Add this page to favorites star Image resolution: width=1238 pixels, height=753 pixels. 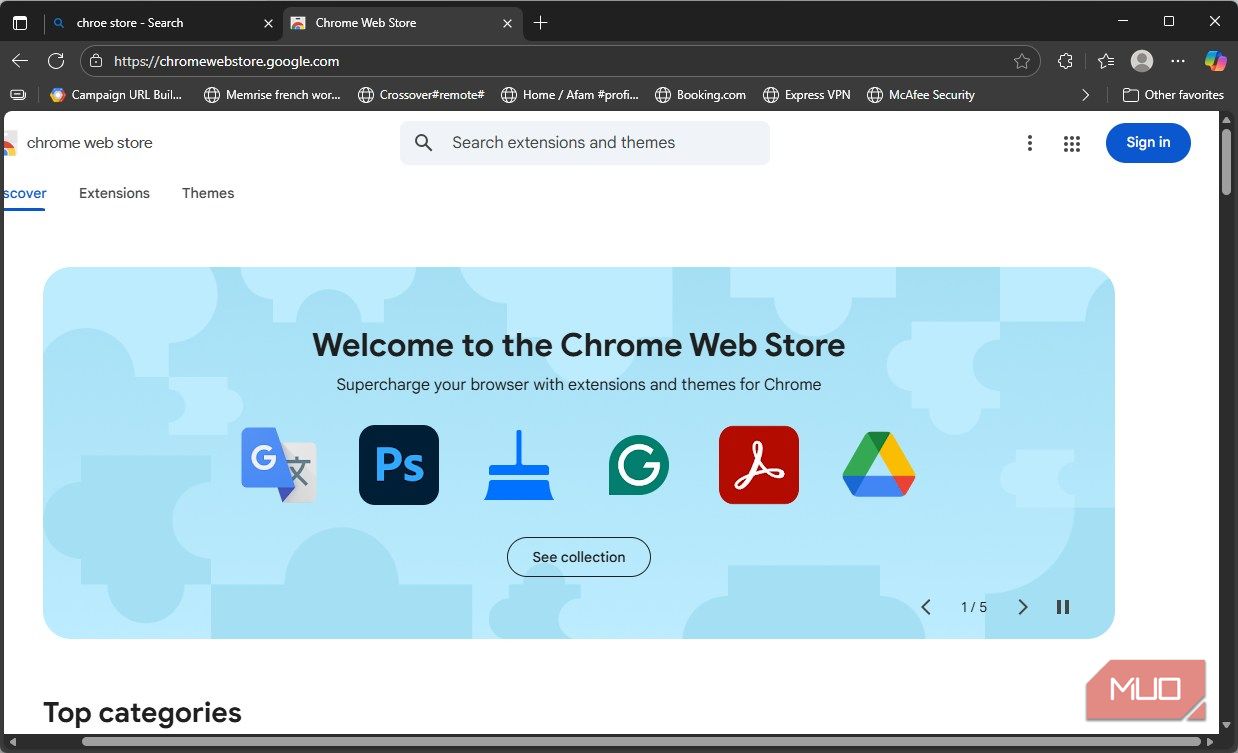click(1022, 61)
